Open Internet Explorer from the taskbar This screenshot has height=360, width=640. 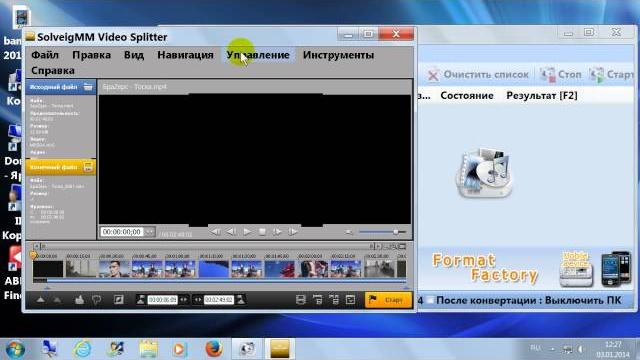click(82, 349)
